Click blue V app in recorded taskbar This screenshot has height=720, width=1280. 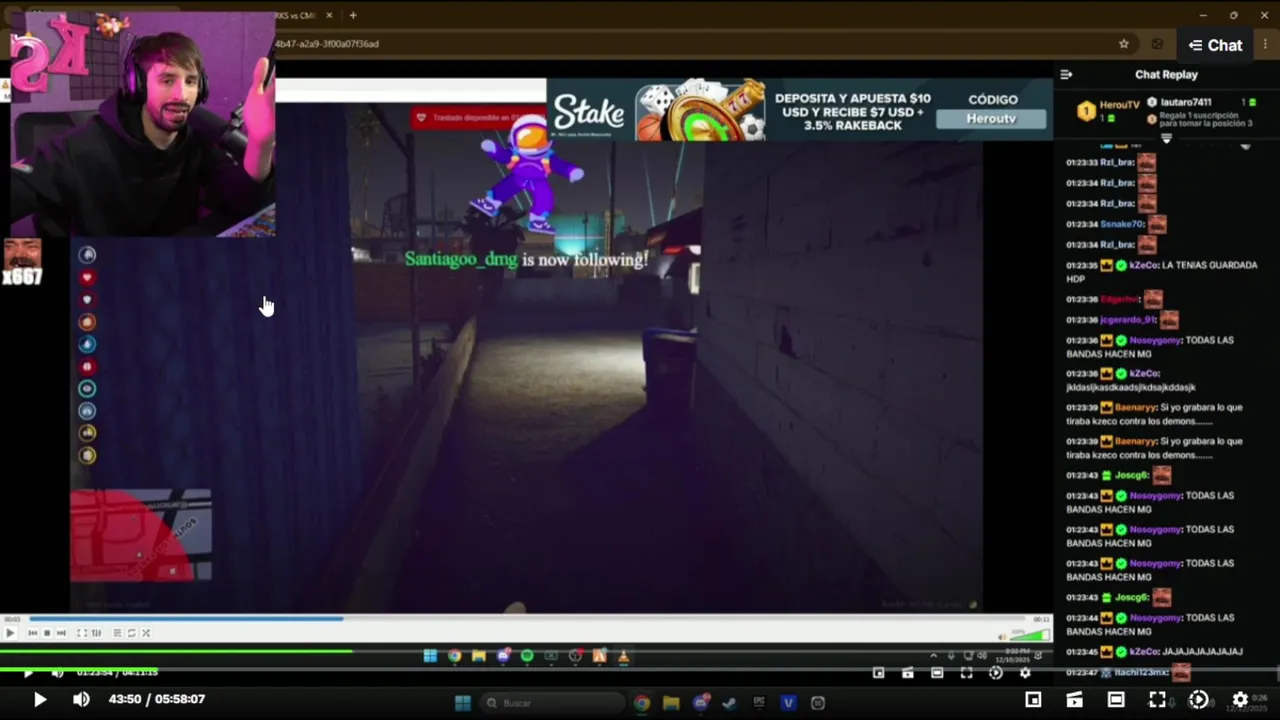(x=788, y=703)
